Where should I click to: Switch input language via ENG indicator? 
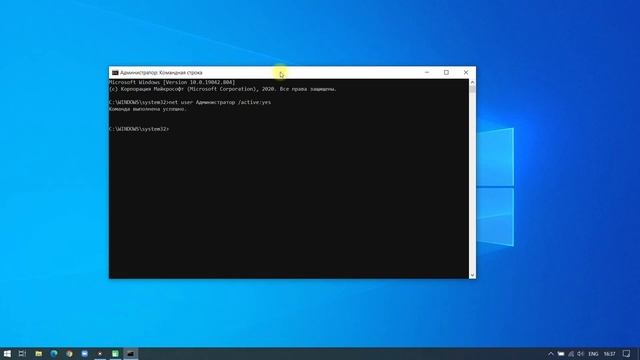[x=593, y=354]
